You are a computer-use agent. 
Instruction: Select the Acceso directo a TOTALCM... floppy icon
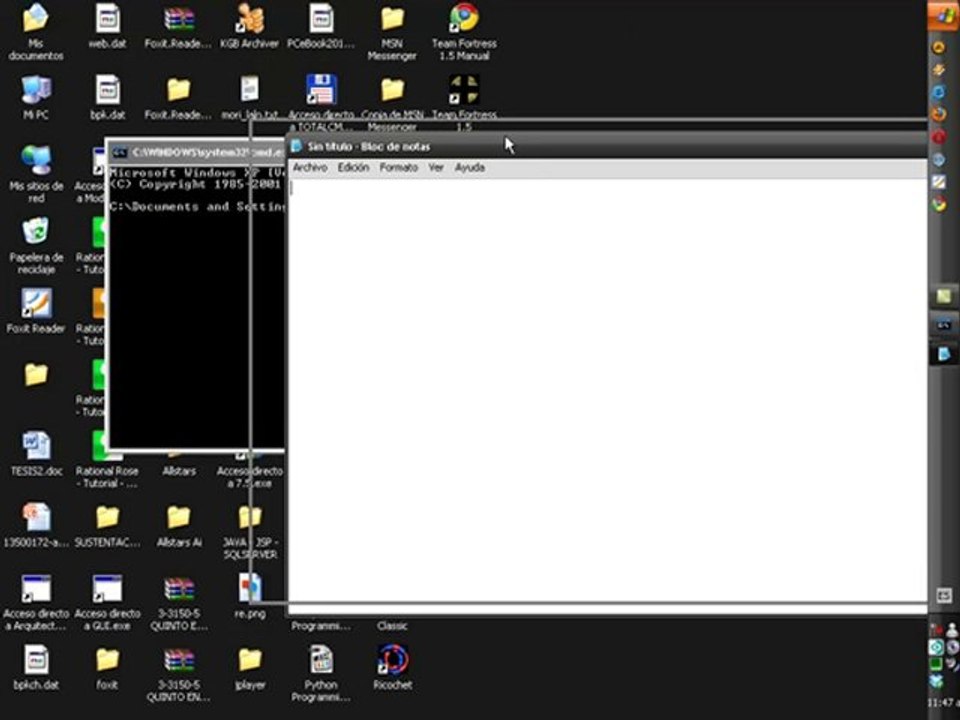pos(321,102)
